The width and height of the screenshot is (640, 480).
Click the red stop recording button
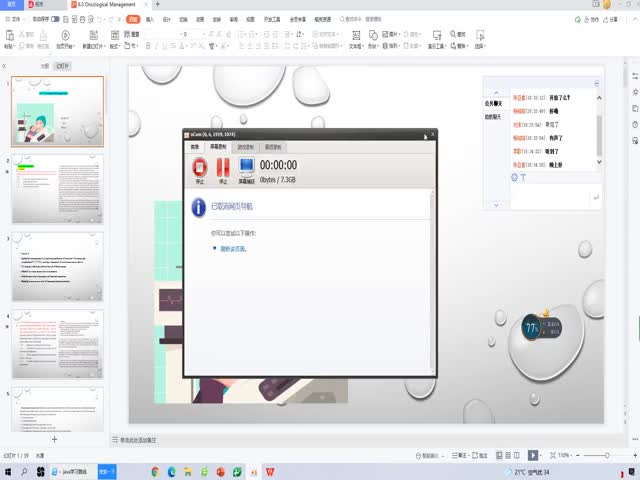pos(199,167)
